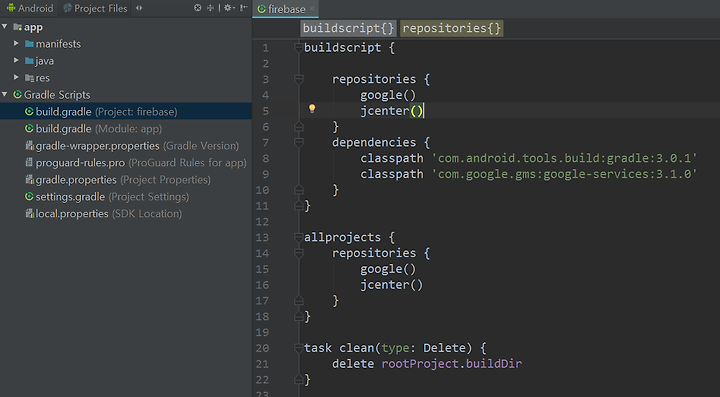Switch to the Project Files view tab
720x397 pixels.
95,8
